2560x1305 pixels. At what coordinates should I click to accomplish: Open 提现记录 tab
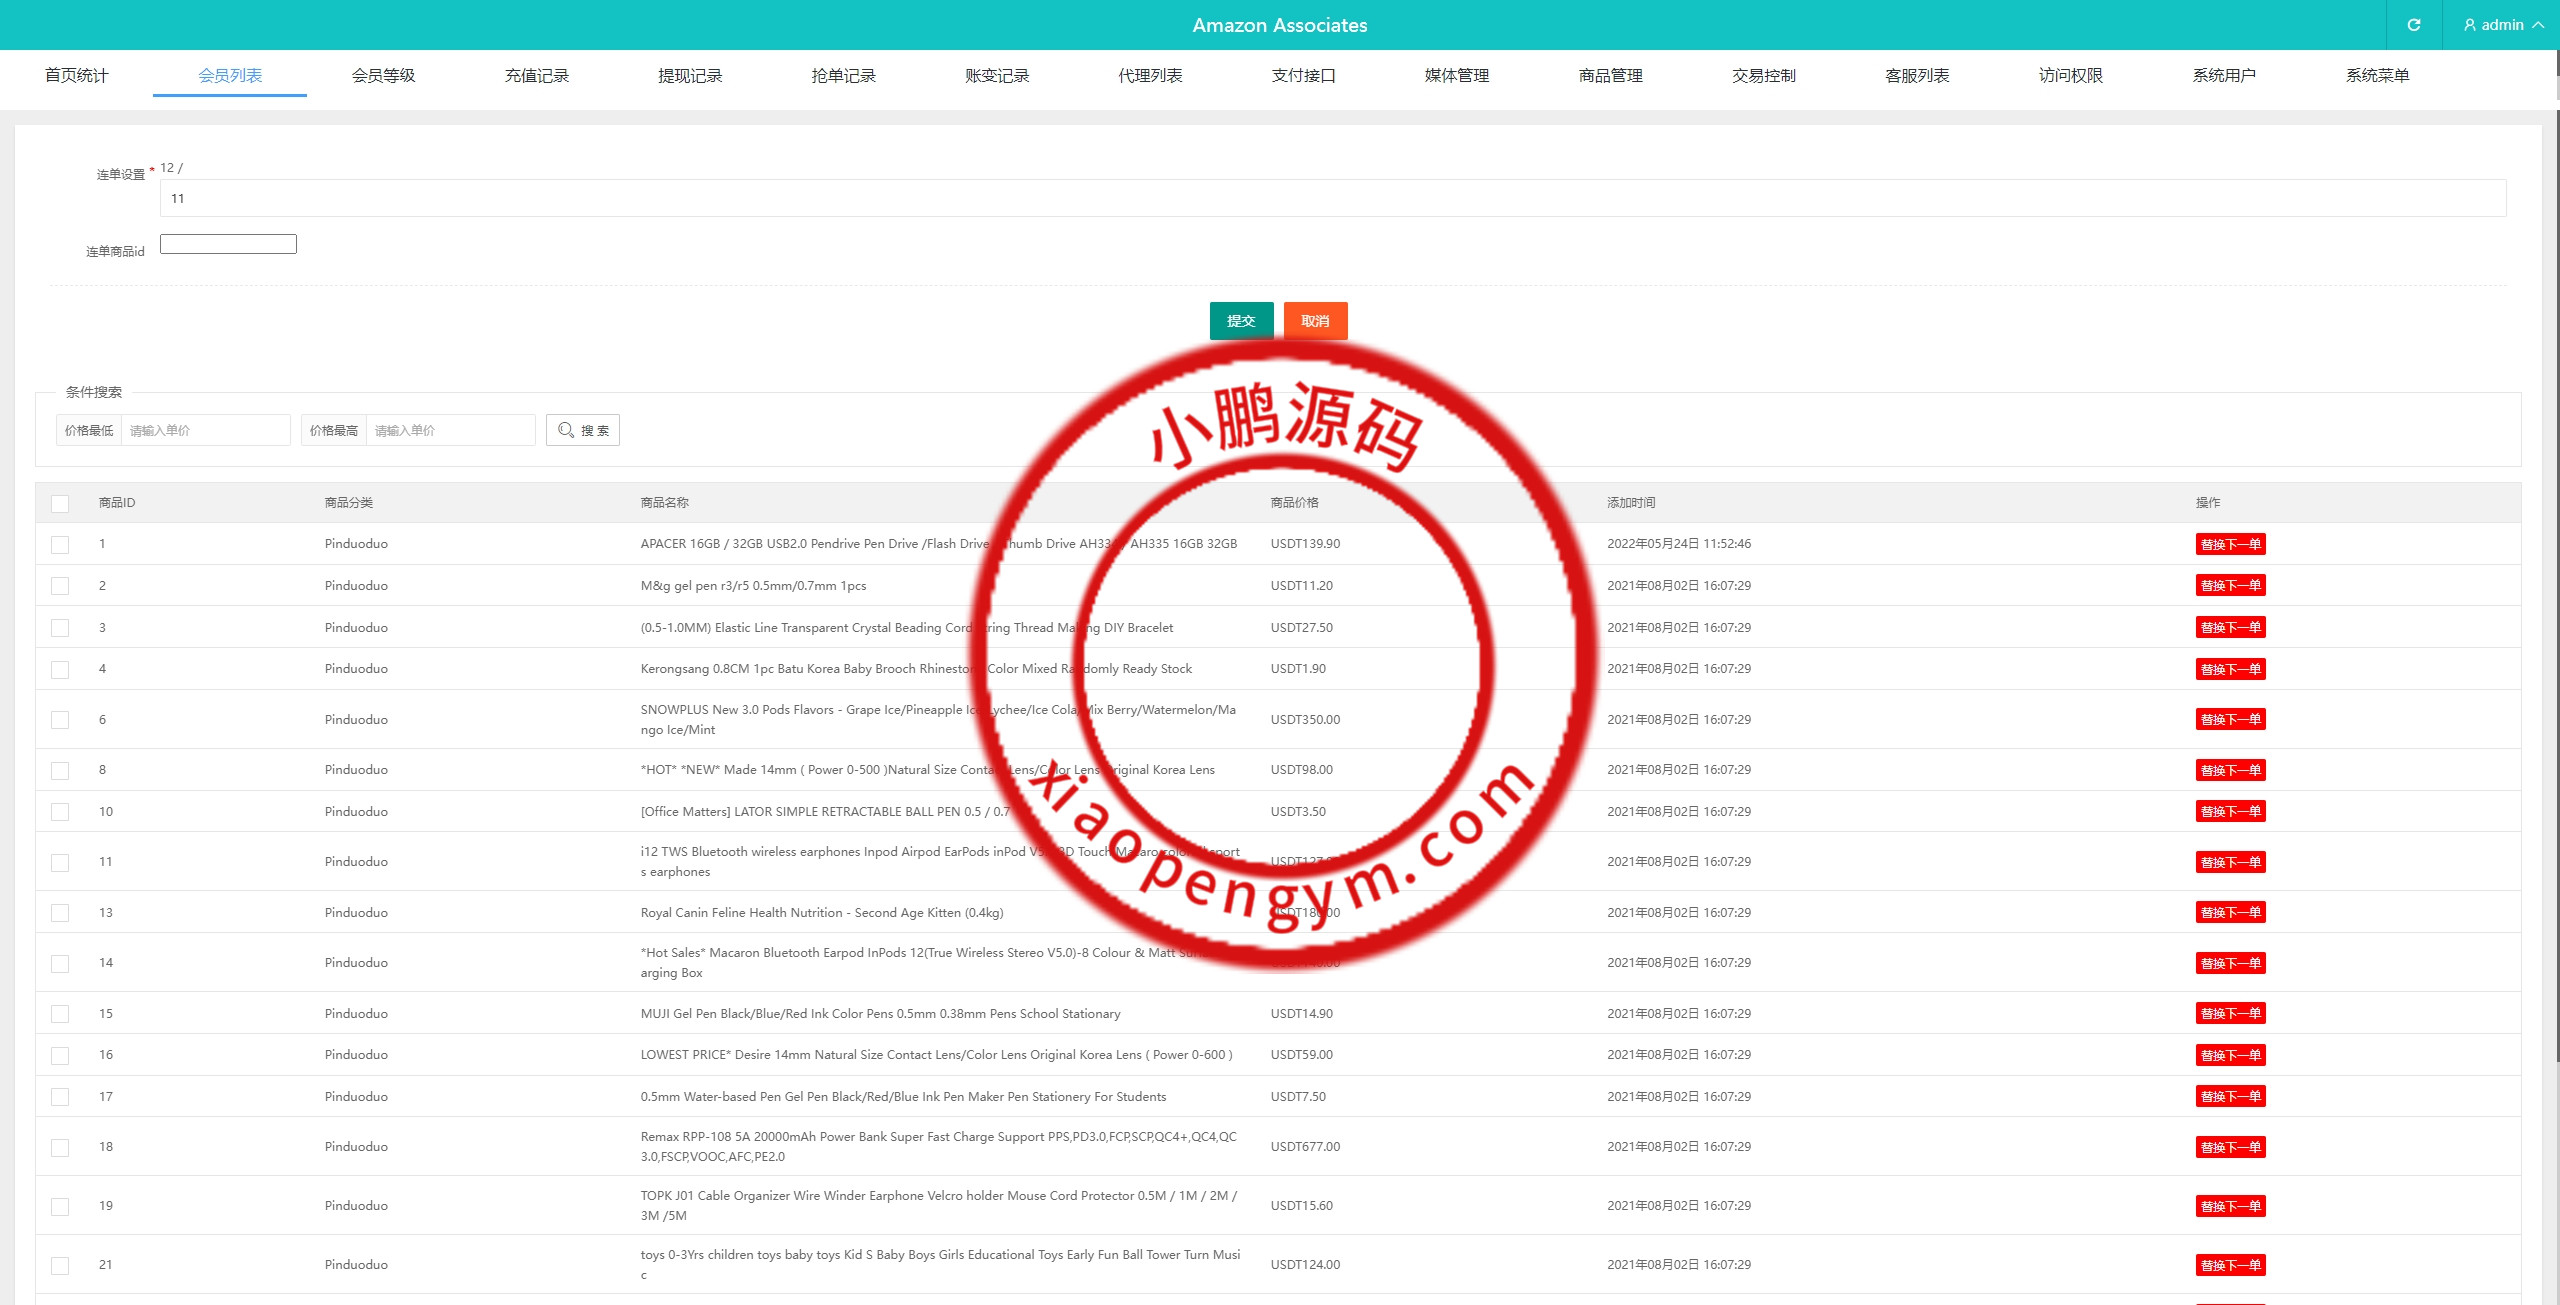[690, 75]
